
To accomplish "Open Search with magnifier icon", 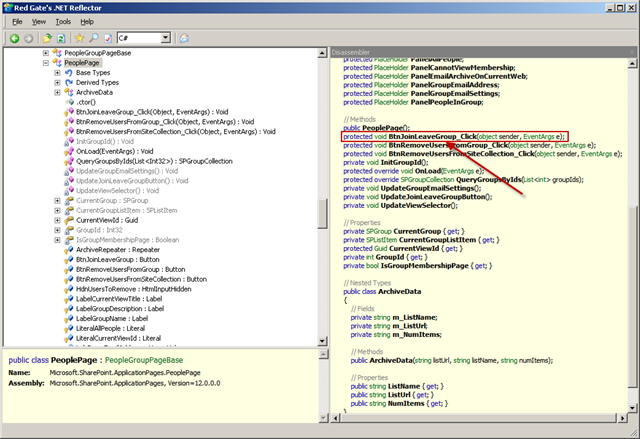I will pyautogui.click(x=93, y=38).
